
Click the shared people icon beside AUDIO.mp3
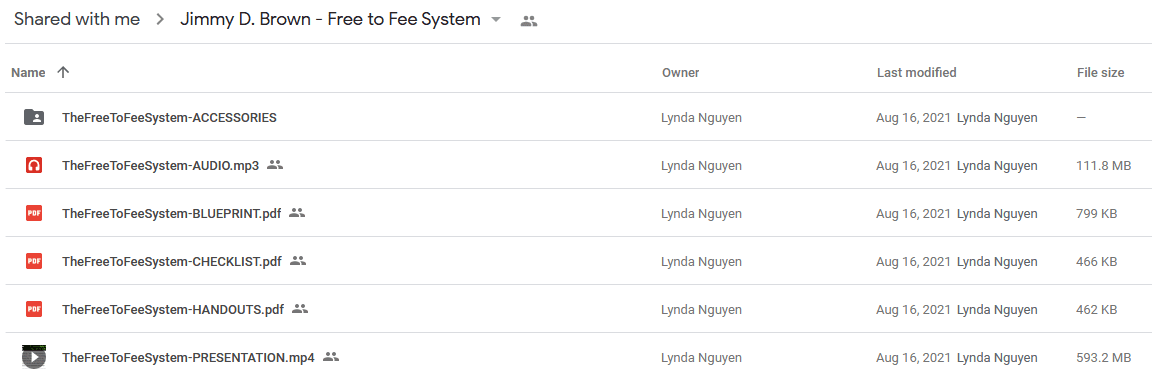coord(275,165)
